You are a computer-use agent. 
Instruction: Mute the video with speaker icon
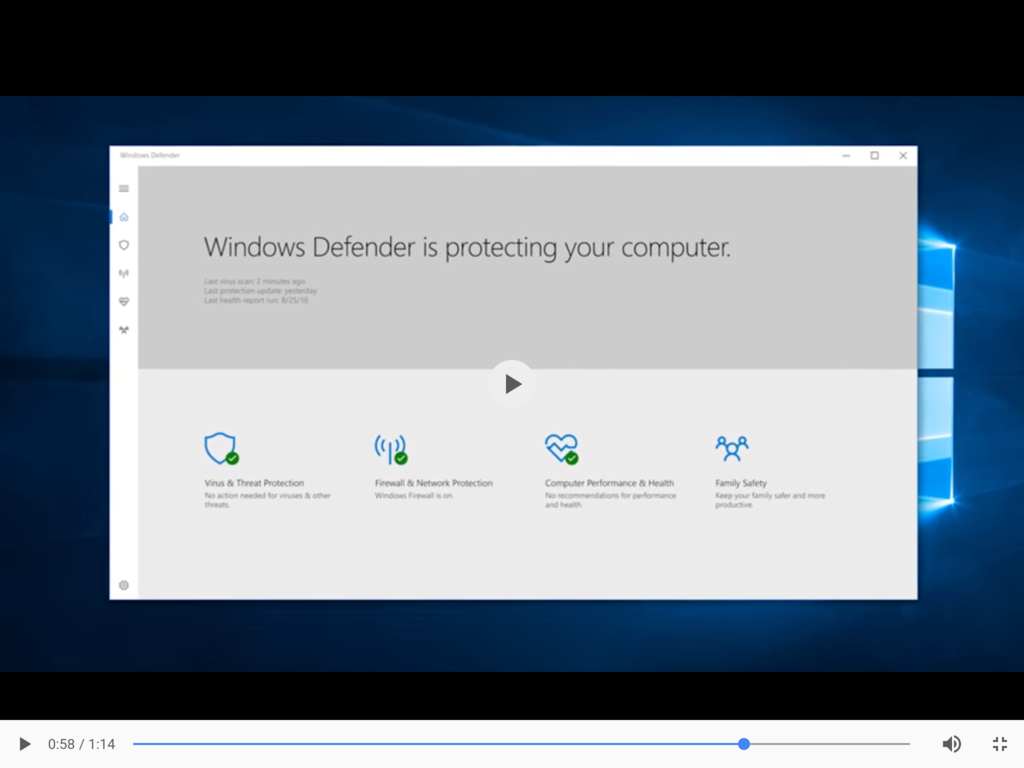click(x=952, y=744)
